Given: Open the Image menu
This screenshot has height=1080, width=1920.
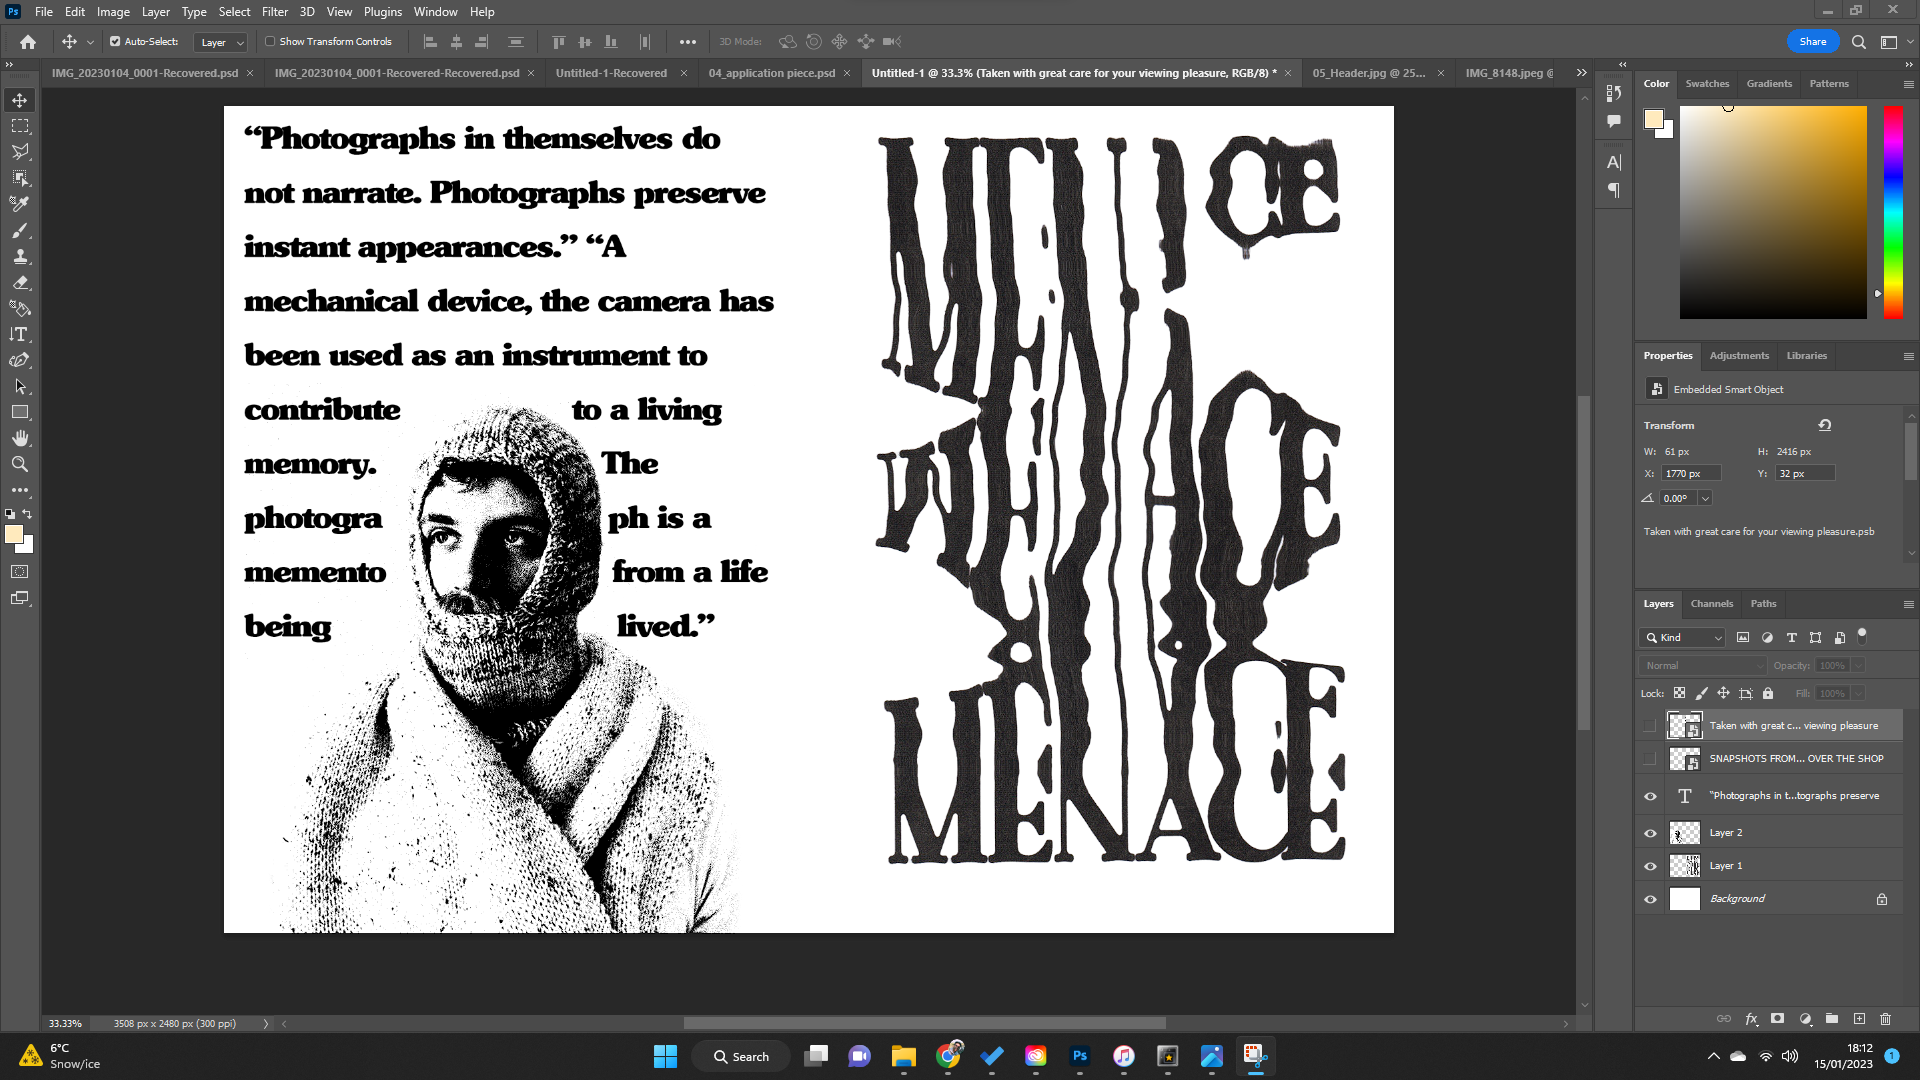Looking at the screenshot, I should tap(112, 11).
